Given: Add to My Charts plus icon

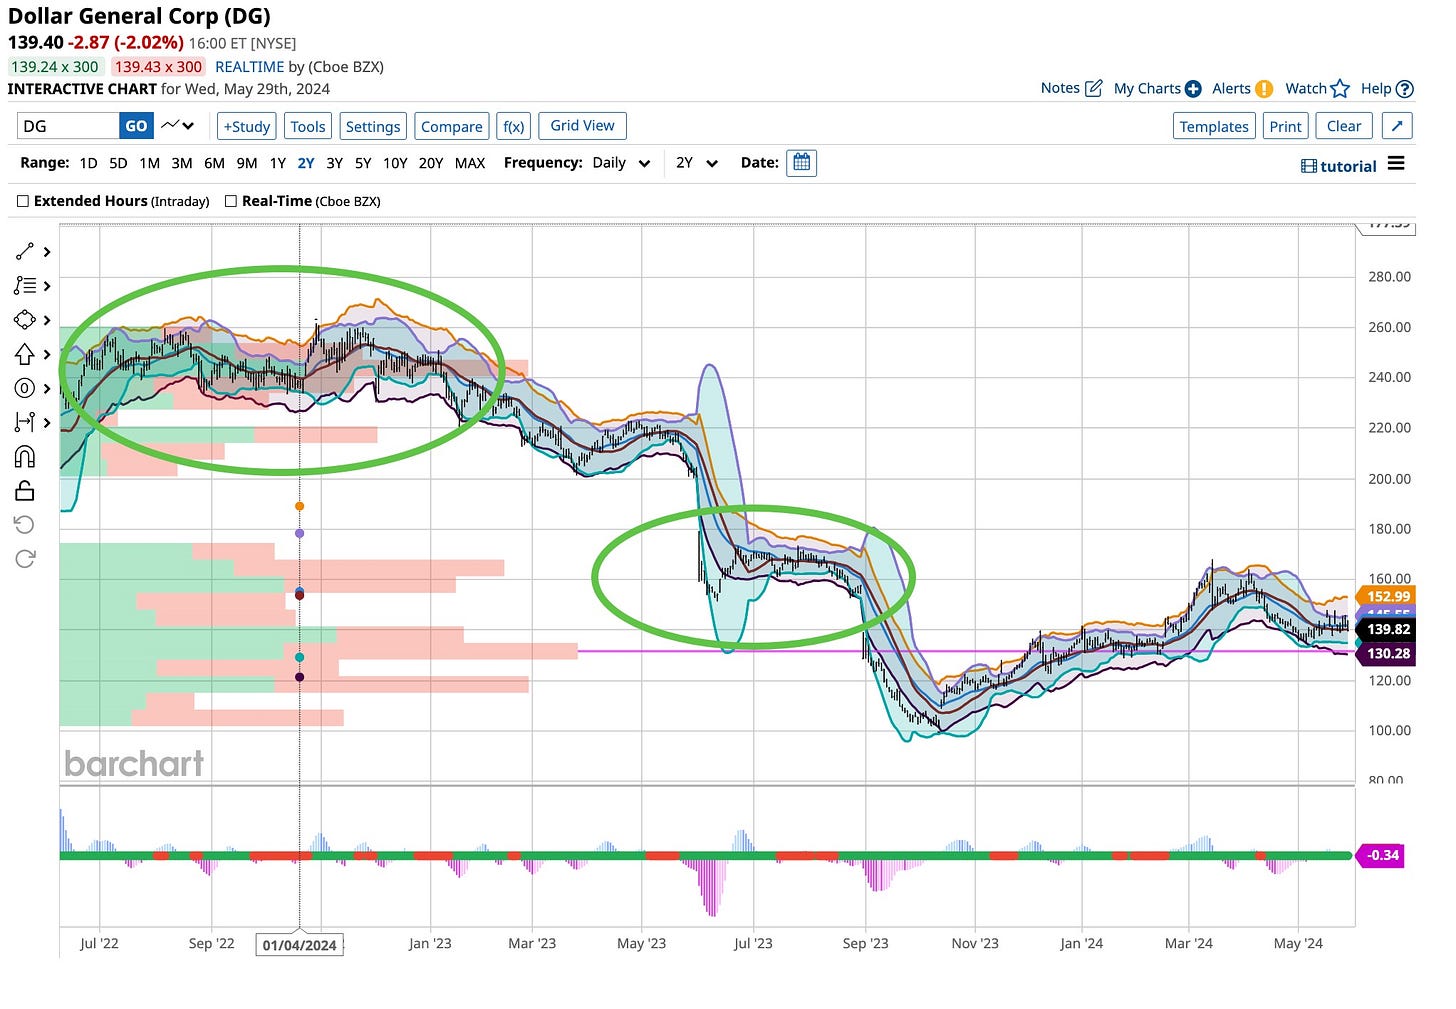Looking at the screenshot, I should 1193,89.
